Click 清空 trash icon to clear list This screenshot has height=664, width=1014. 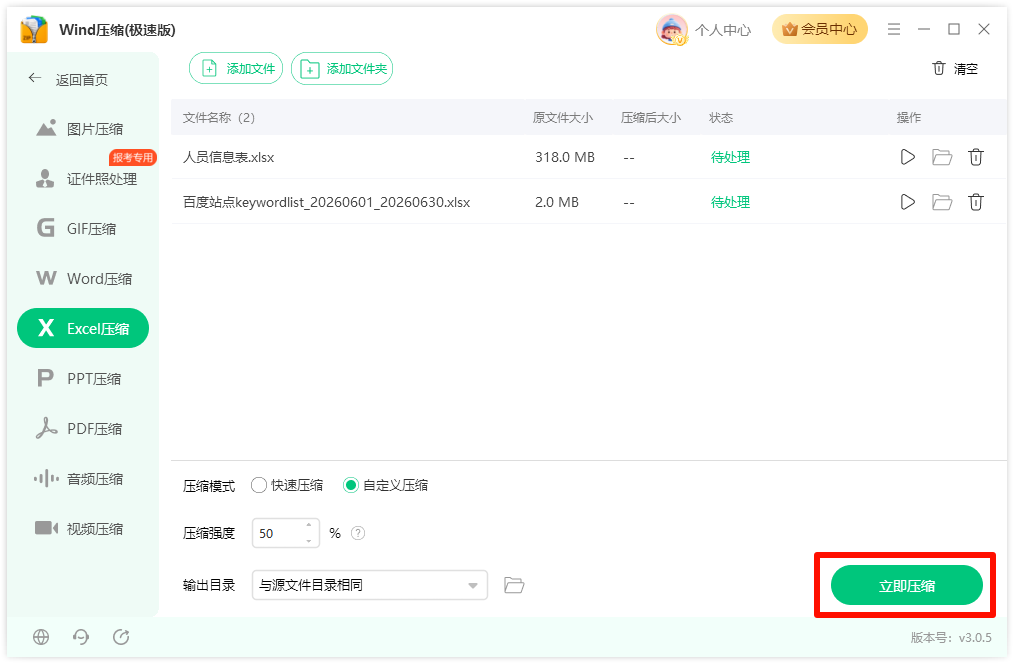939,68
